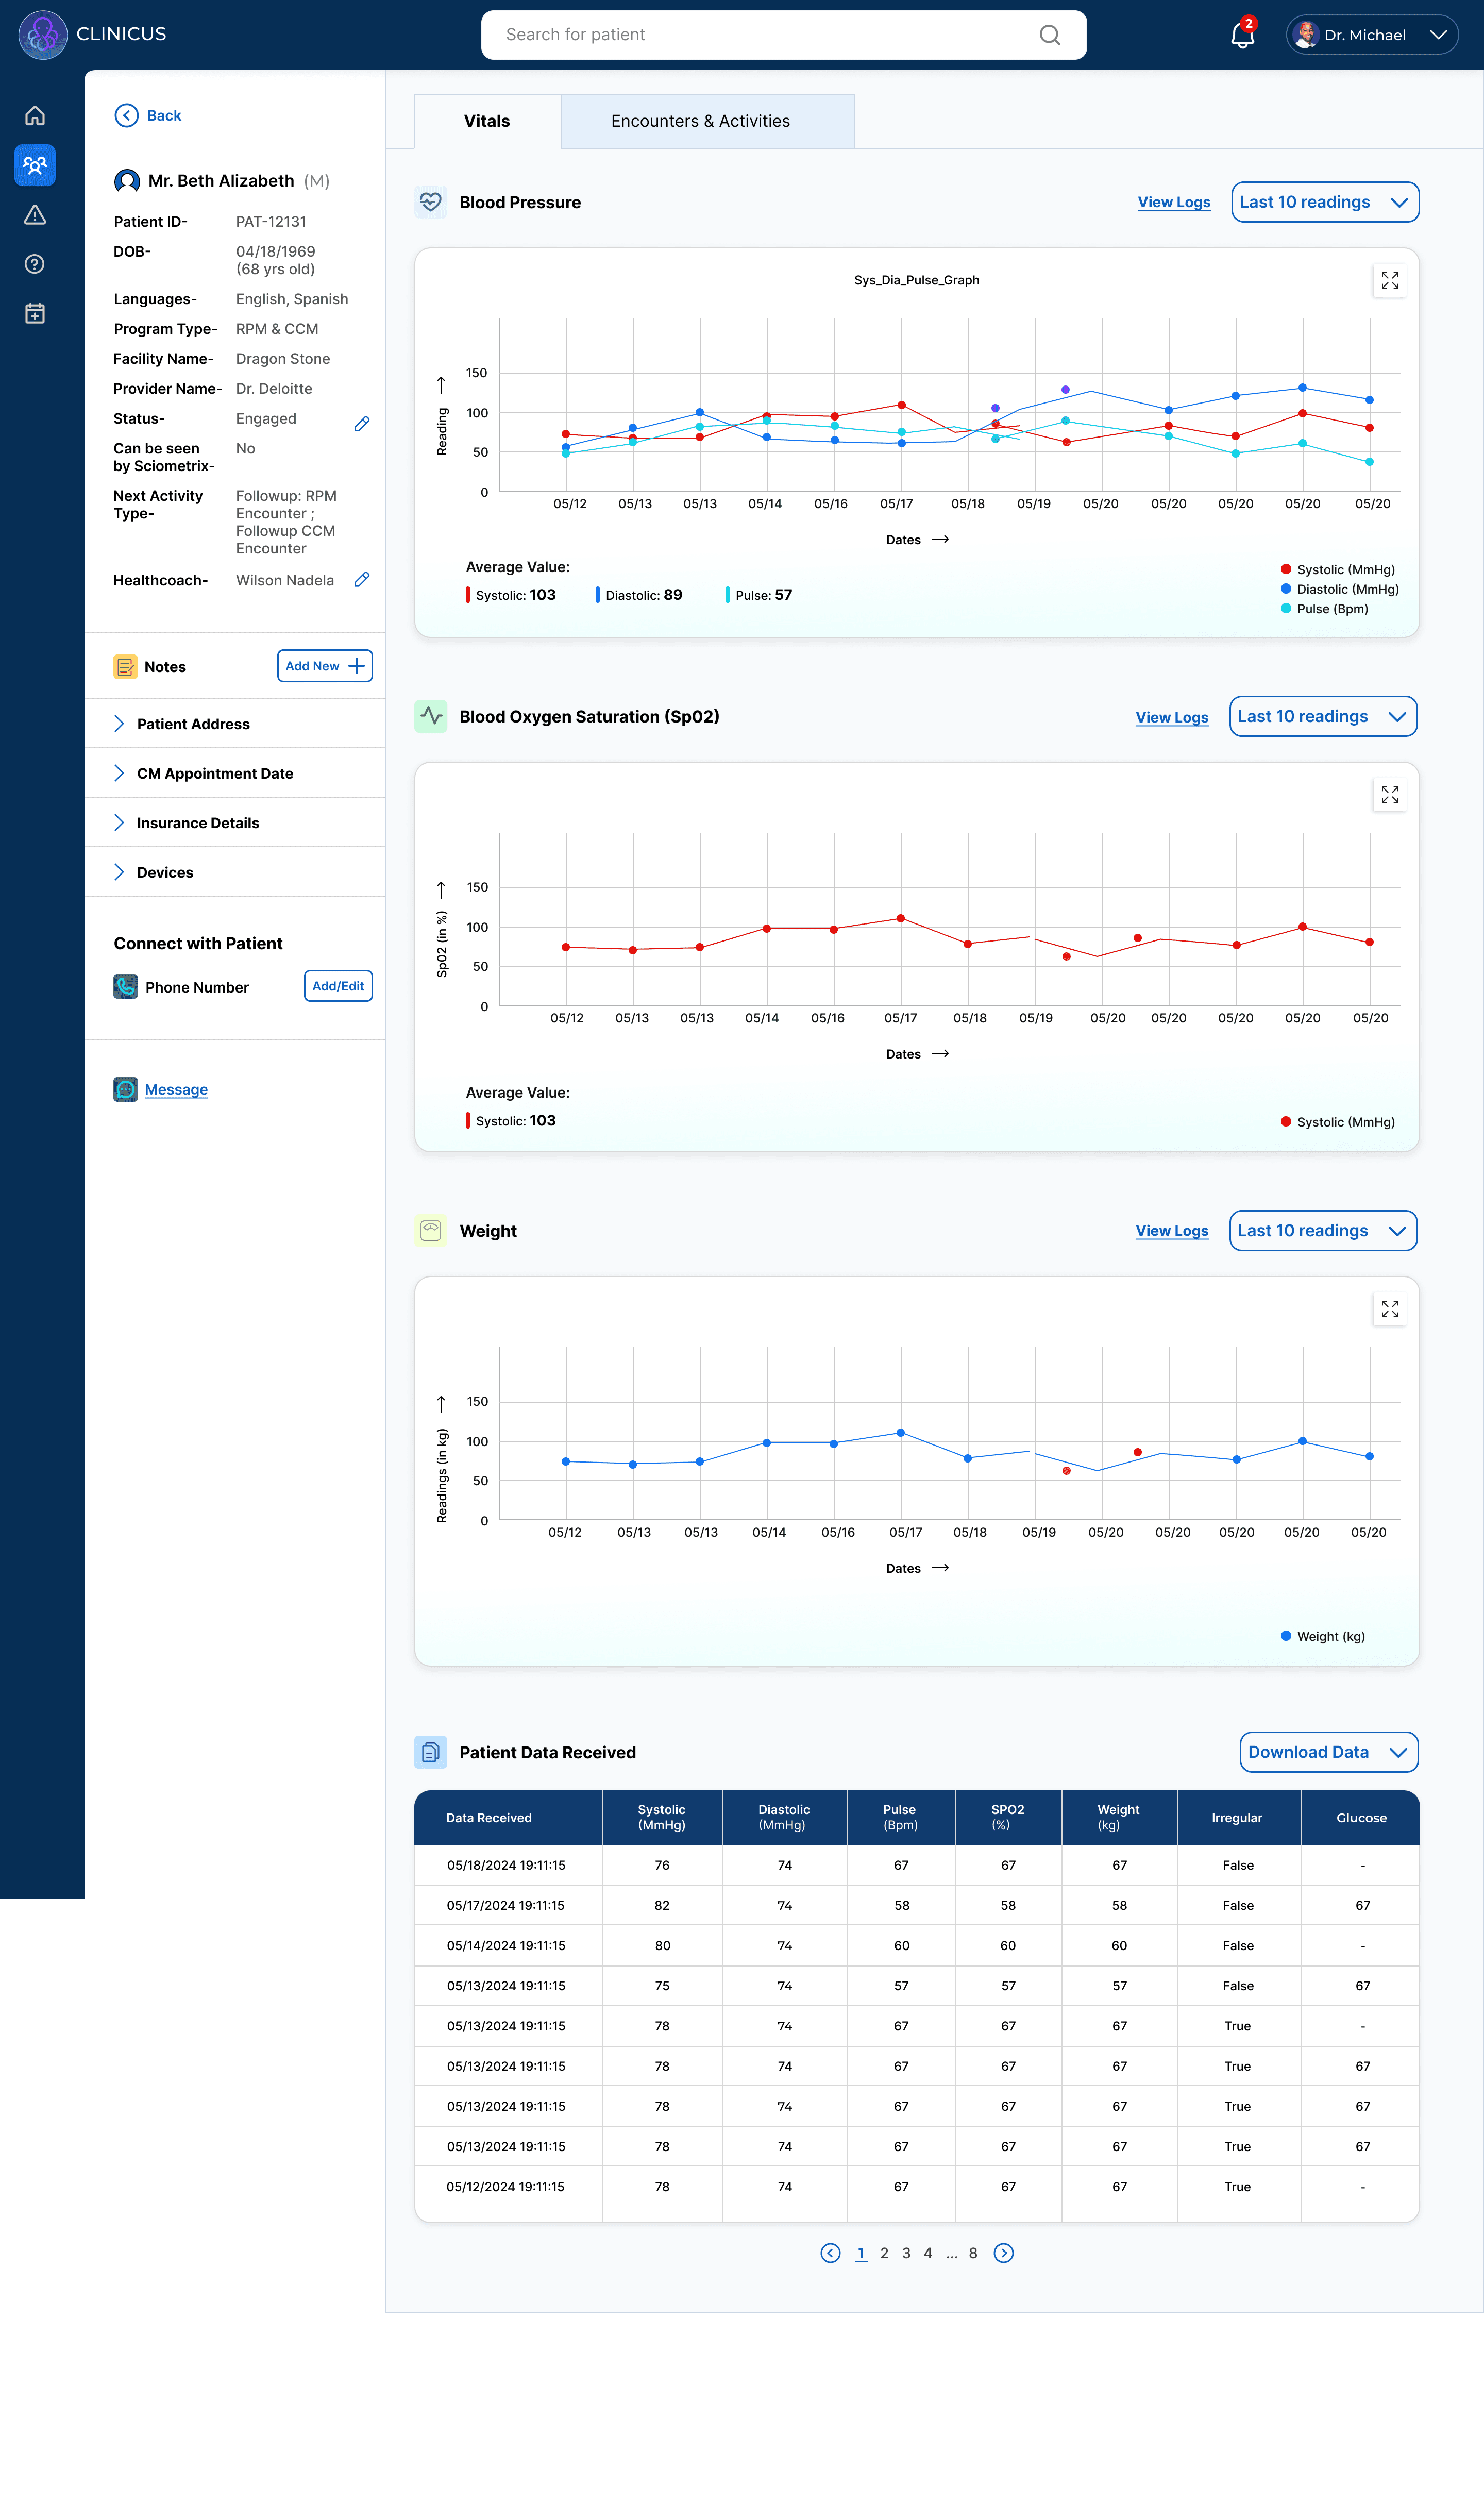Viewport: 1484px width, 2520px height.
Task: Select the Vitals tab
Action: 487,121
